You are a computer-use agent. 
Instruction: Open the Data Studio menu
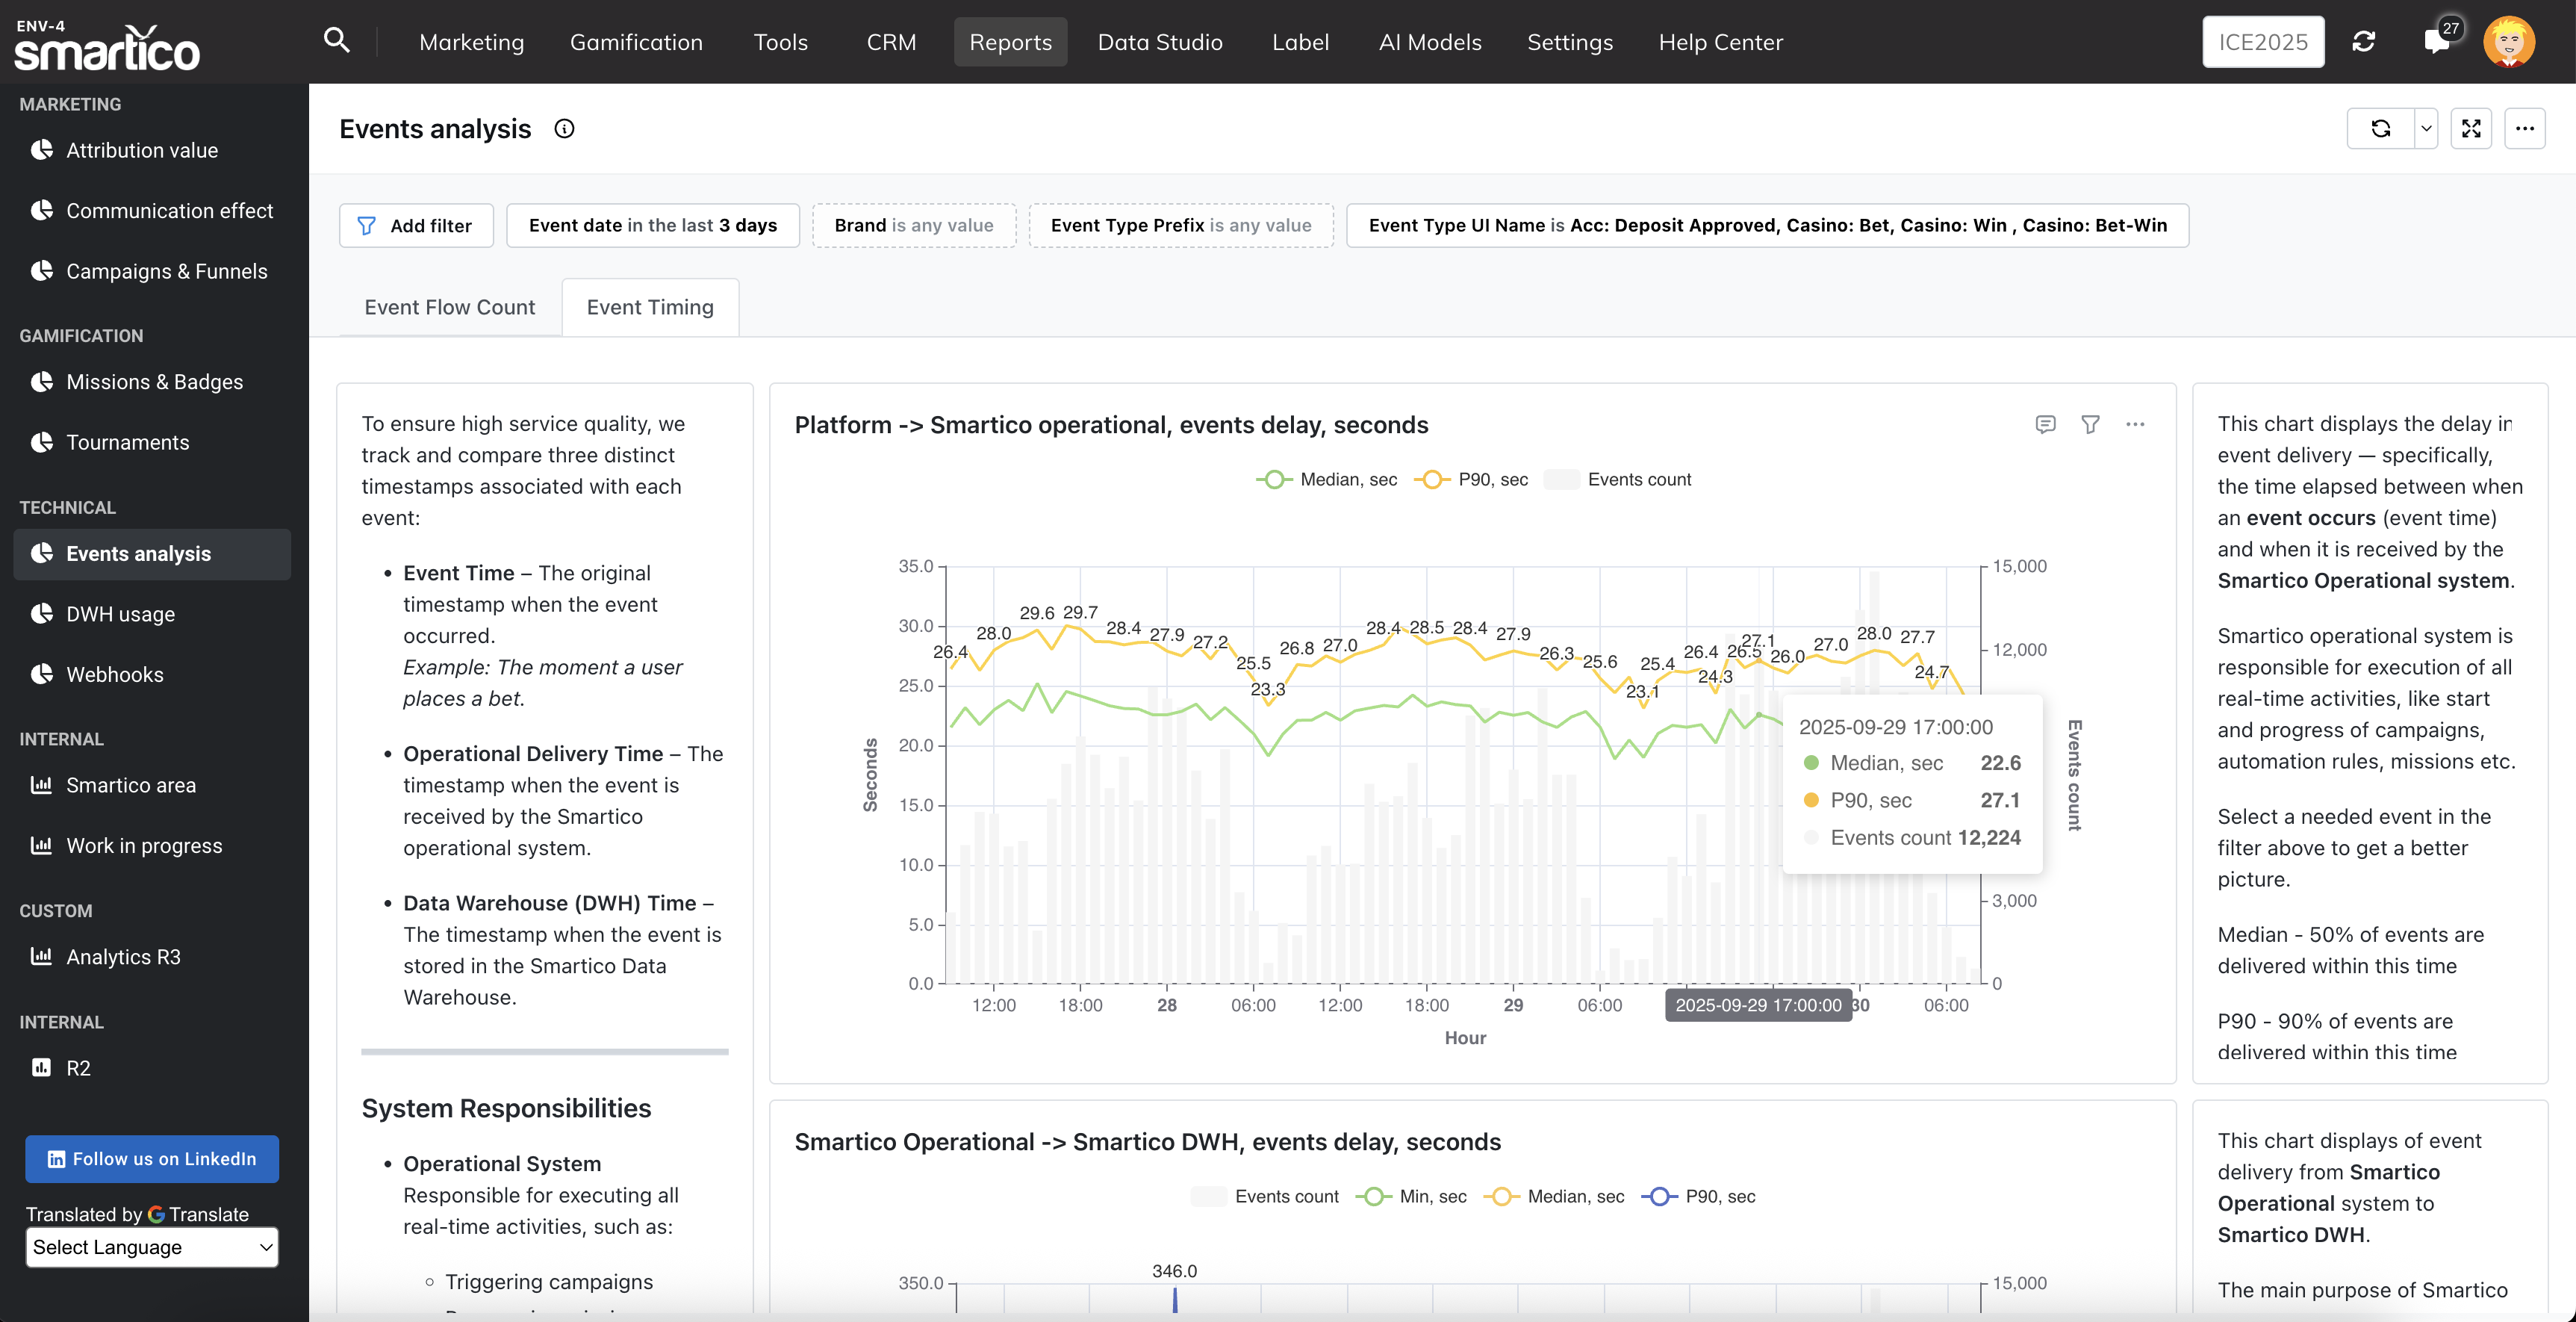tap(1160, 42)
